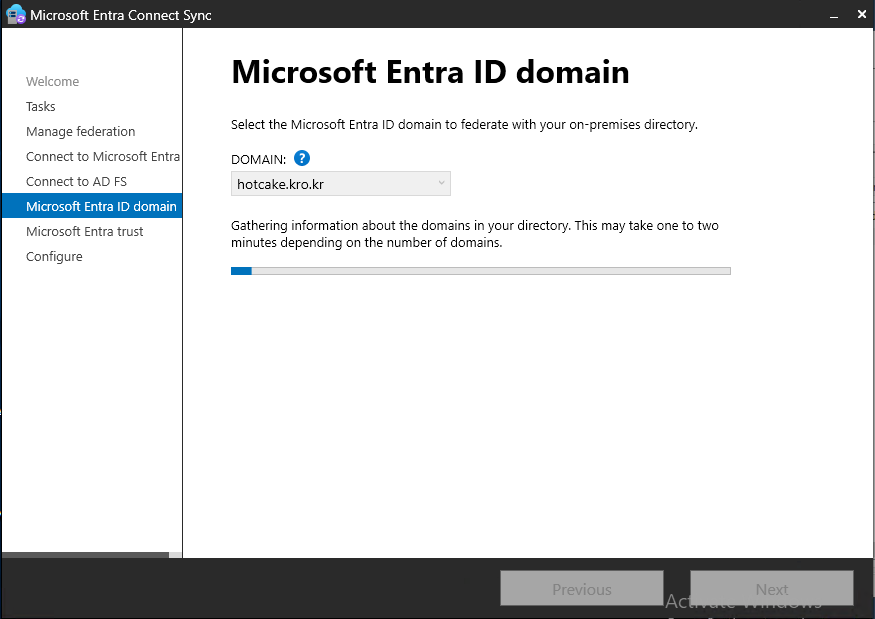
Task: Open the Manage federation step
Action: (x=80, y=132)
